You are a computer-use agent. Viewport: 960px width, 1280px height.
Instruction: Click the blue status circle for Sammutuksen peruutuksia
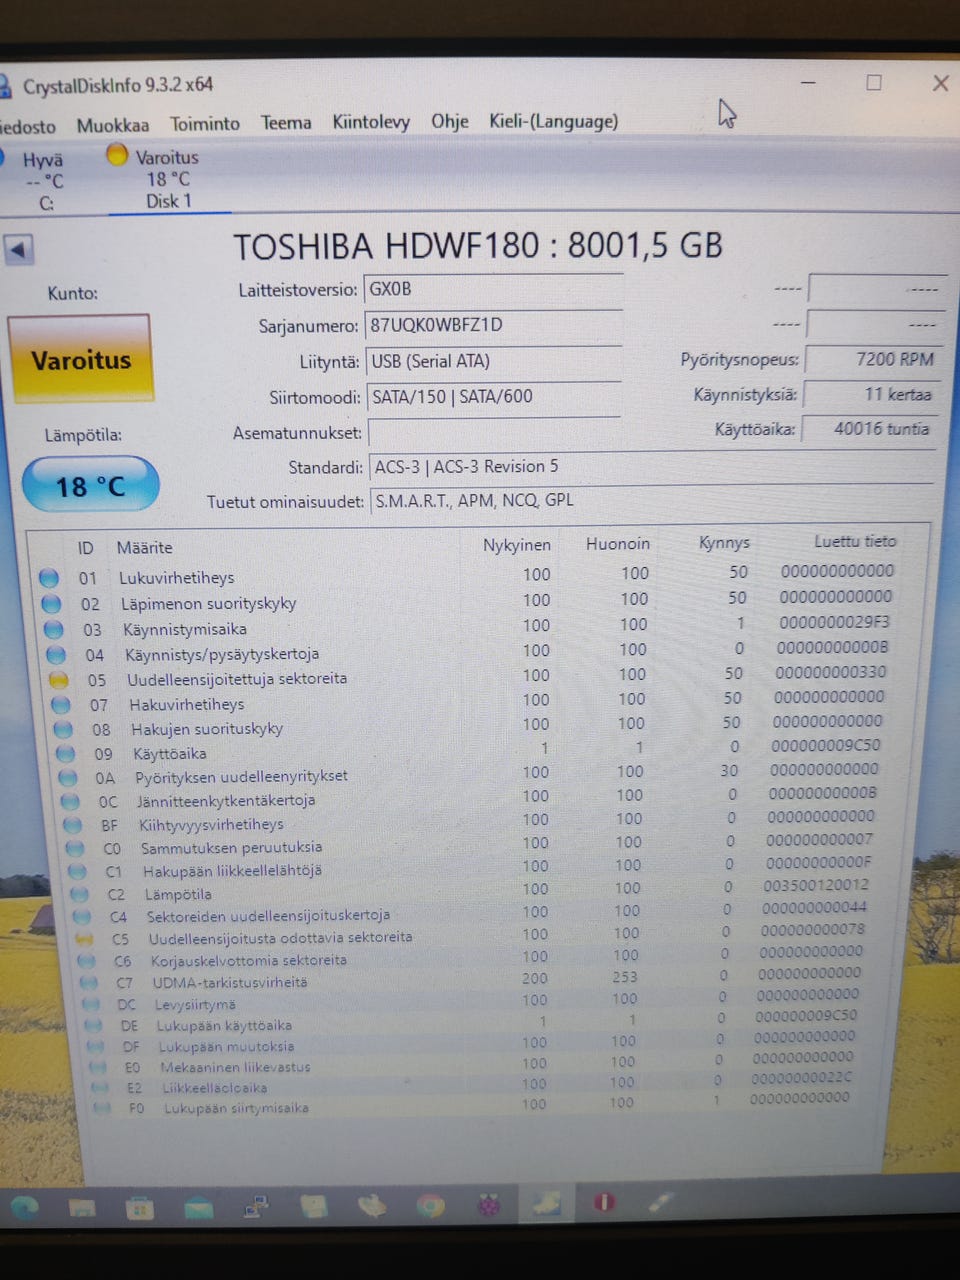tap(75, 849)
